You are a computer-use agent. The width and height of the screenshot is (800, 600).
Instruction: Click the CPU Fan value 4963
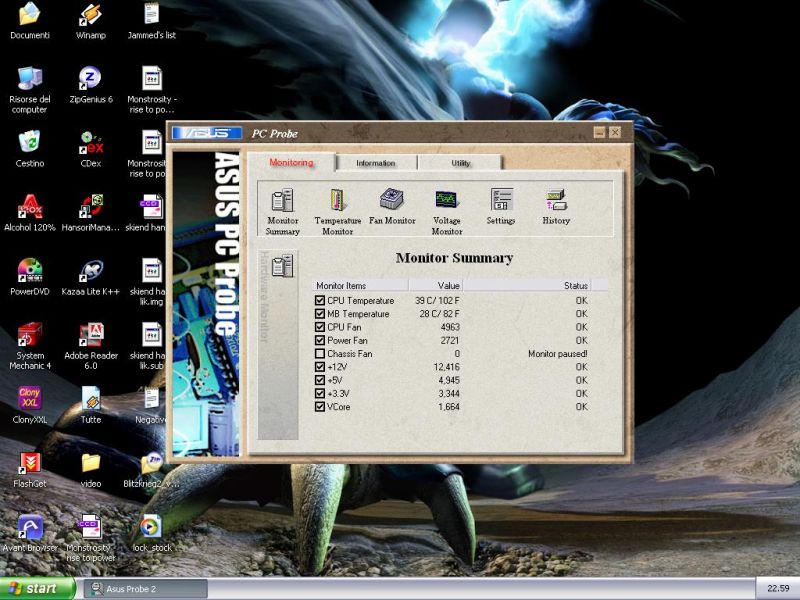click(x=449, y=327)
